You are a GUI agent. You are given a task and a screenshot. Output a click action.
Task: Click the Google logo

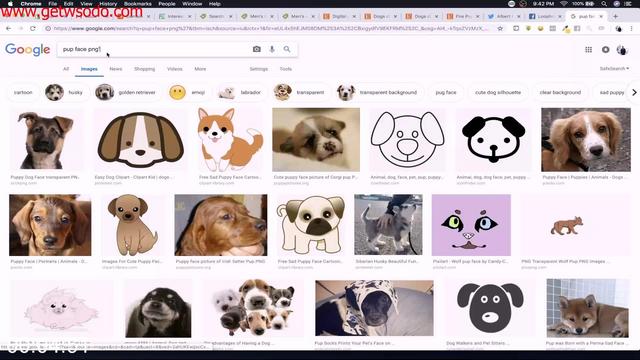[x=28, y=49]
